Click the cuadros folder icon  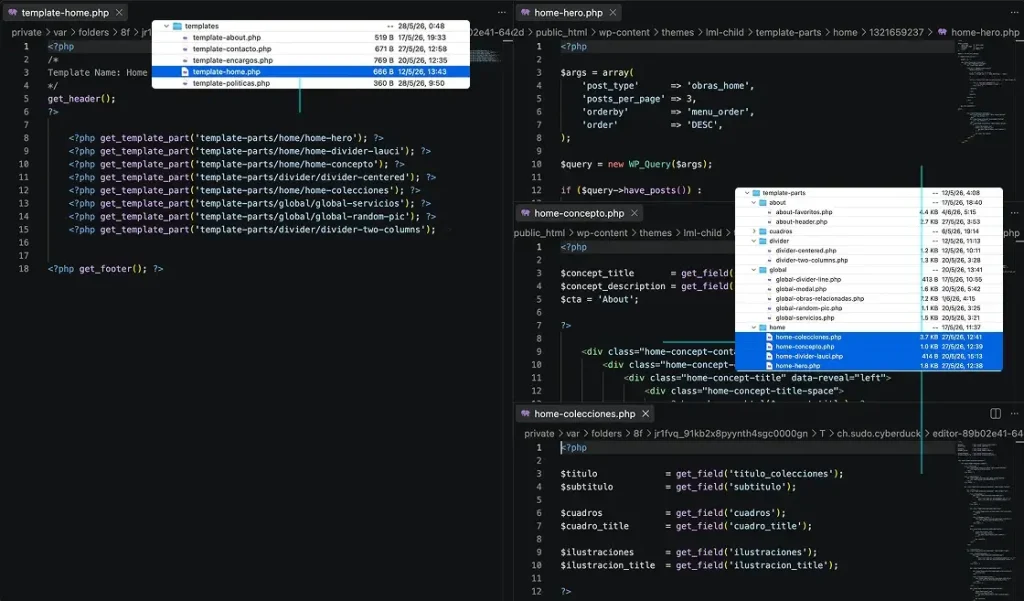(763, 231)
